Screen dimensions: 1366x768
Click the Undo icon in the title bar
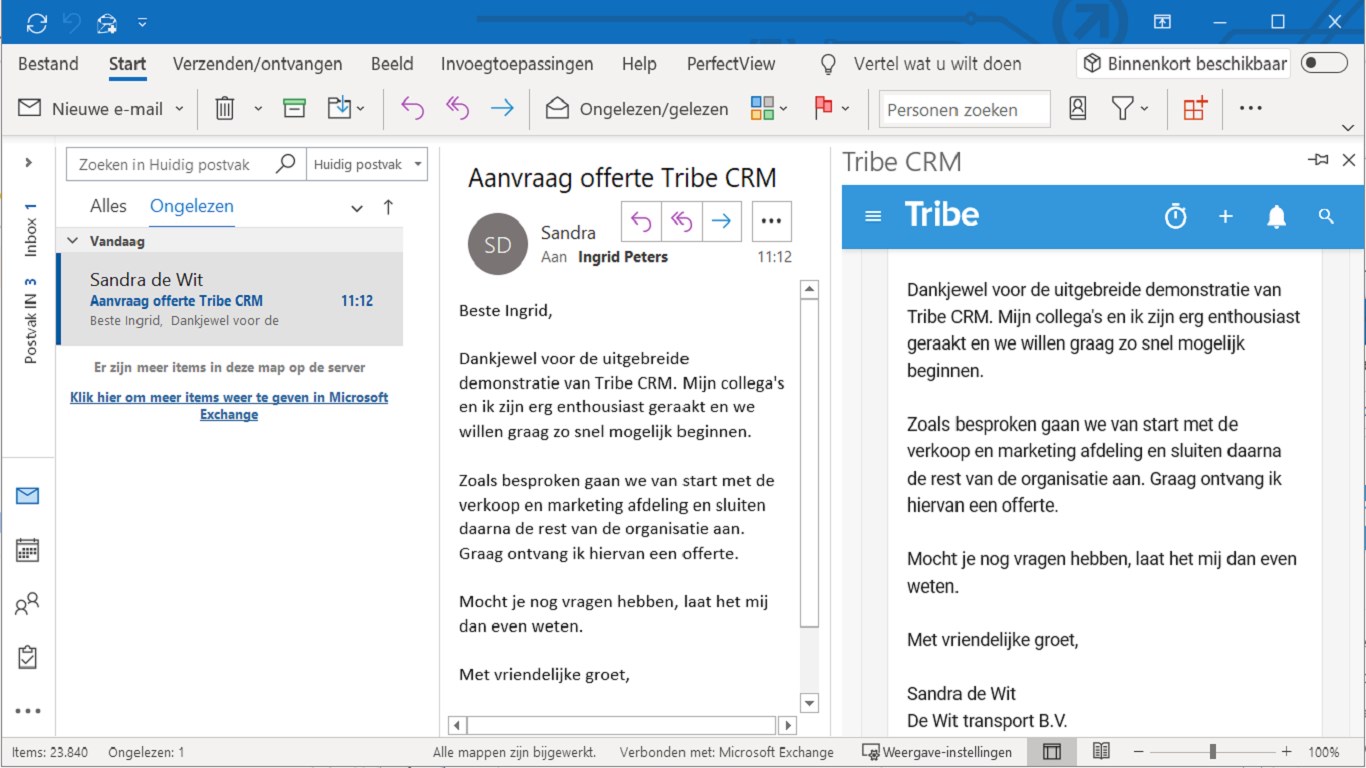pos(72,22)
